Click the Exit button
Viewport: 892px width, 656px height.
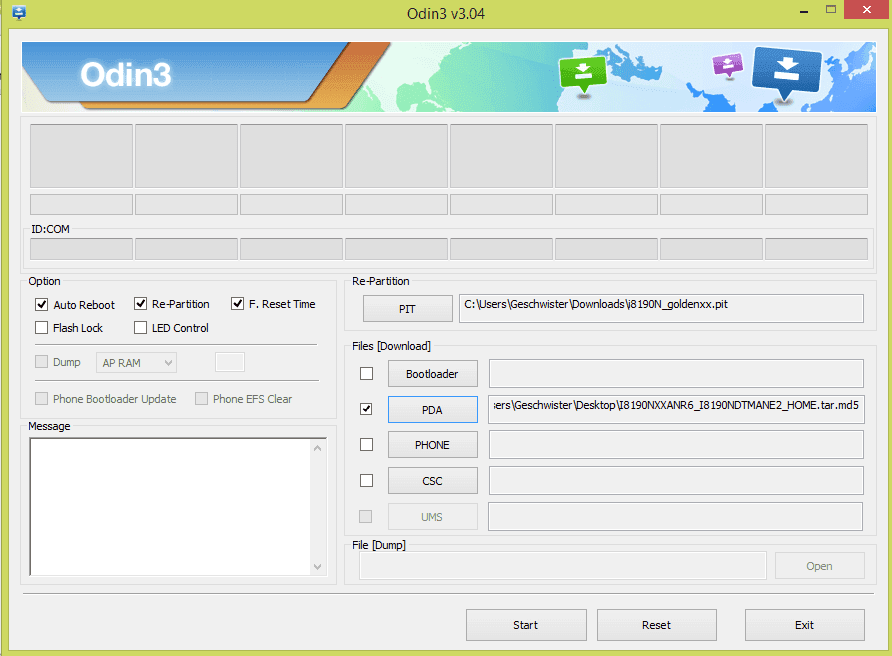click(805, 625)
